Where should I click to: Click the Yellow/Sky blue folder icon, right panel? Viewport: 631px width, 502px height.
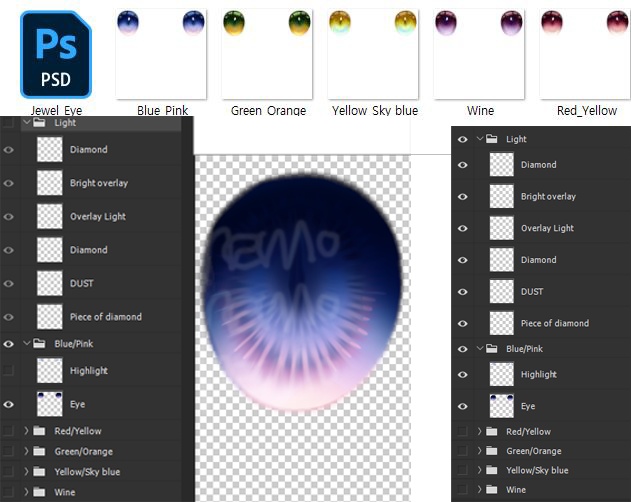[x=492, y=470]
